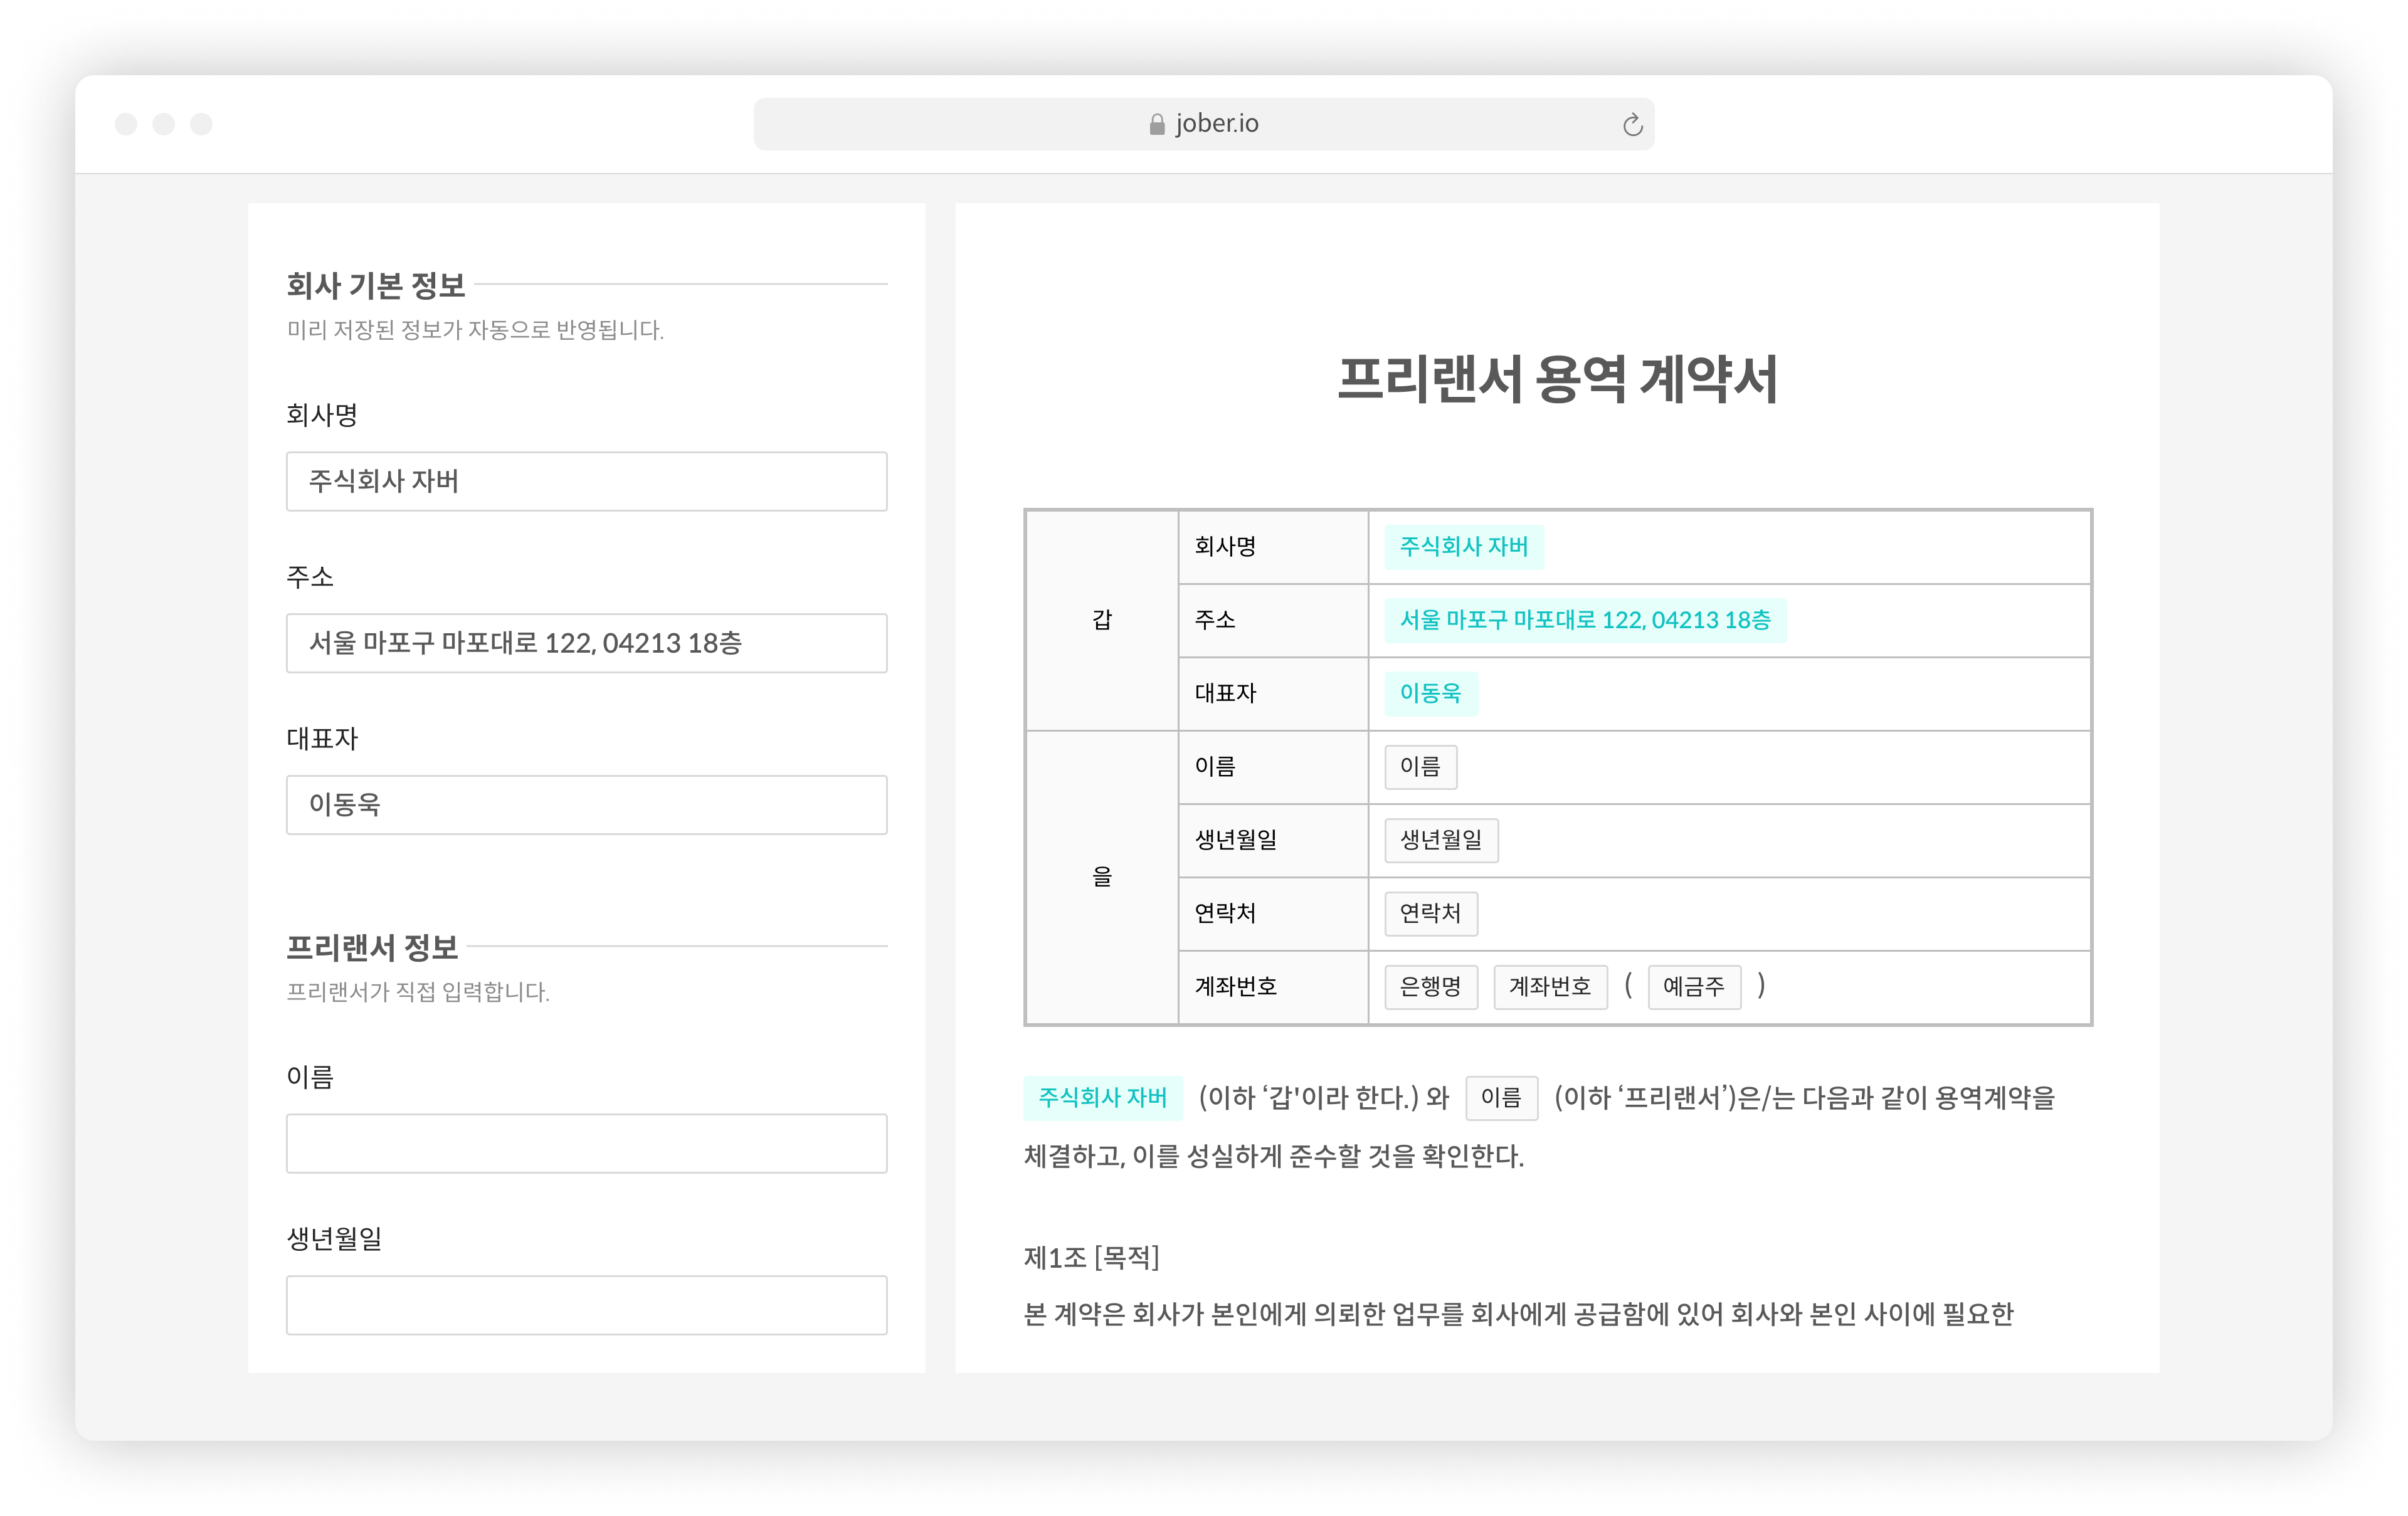This screenshot has width=2408, height=1516.
Task: Click the 대표자 label above the representative field
Action: [x=322, y=739]
